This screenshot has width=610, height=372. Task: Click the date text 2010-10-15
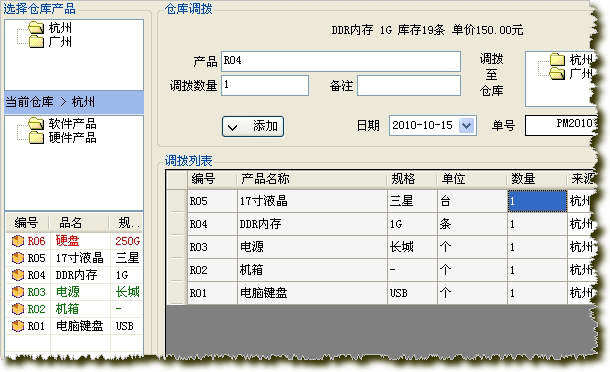pos(422,125)
